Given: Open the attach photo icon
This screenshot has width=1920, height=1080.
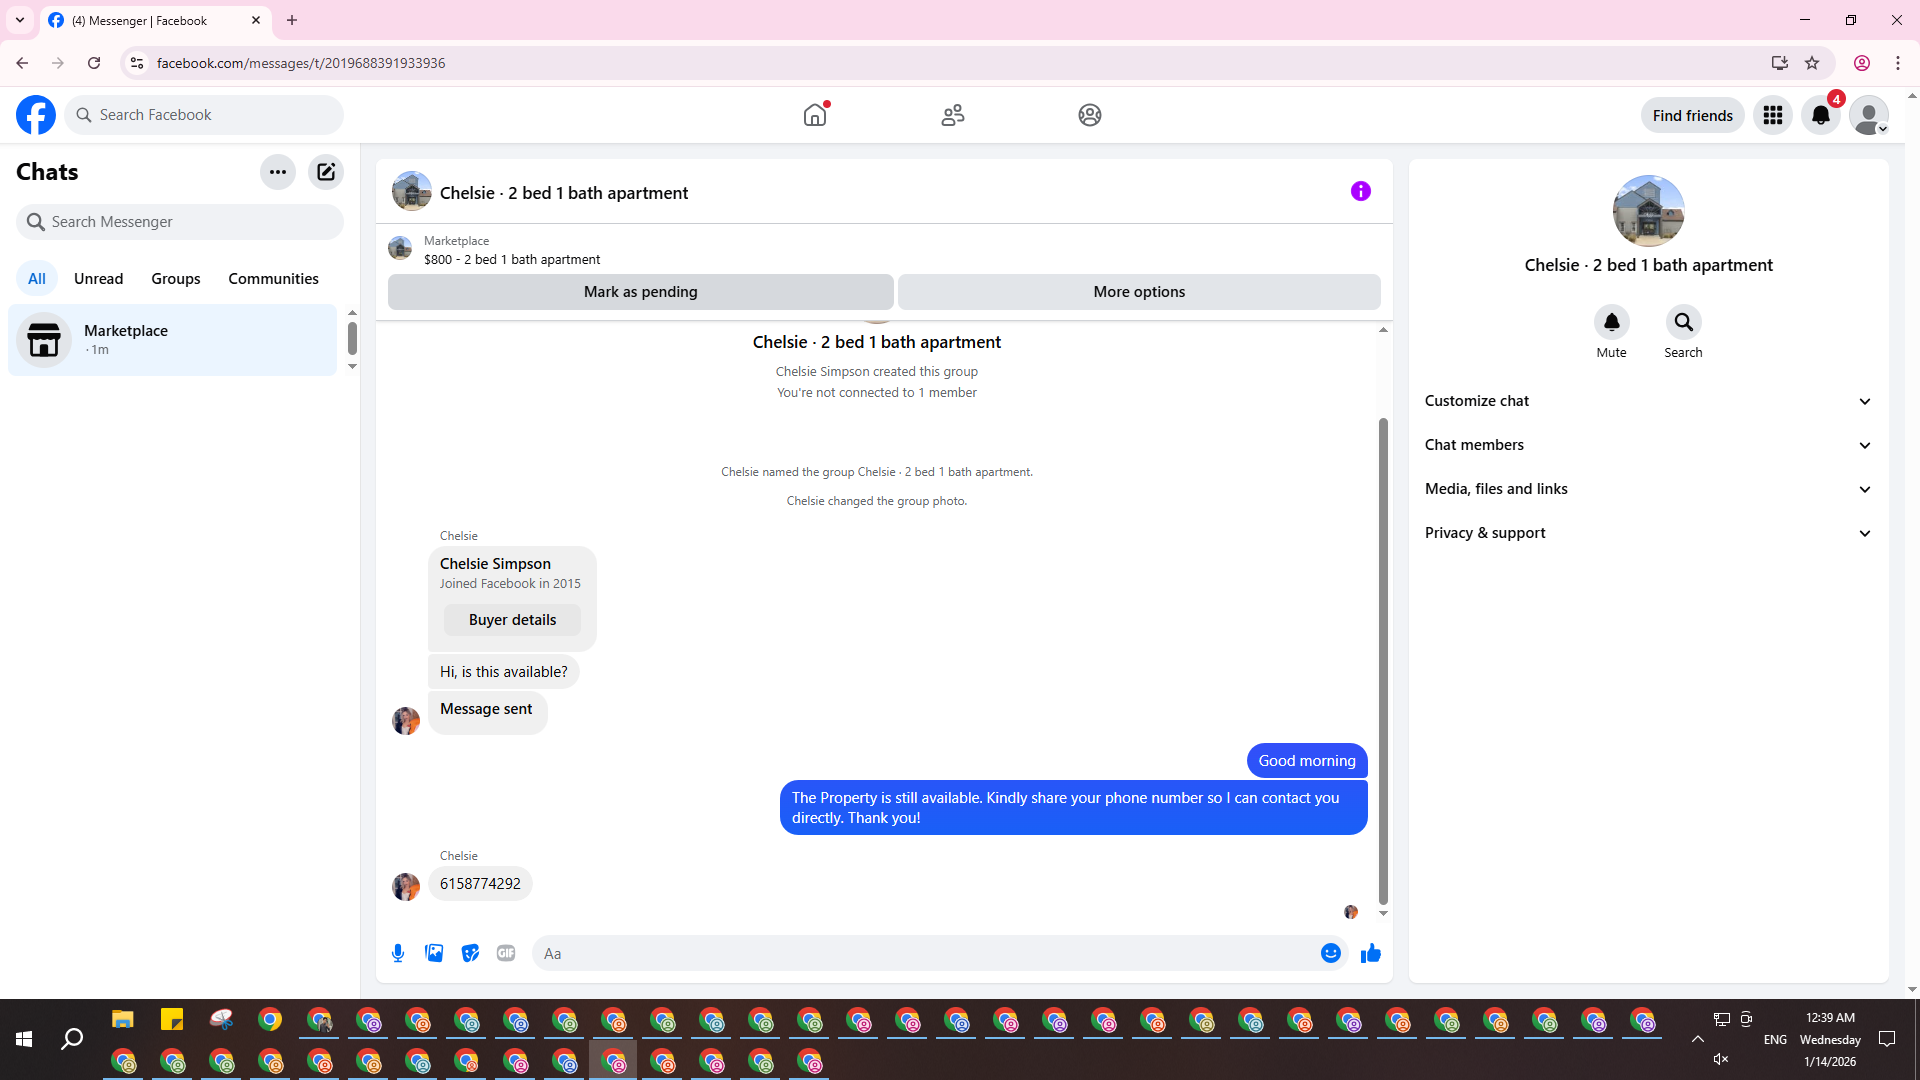Looking at the screenshot, I should 434,953.
